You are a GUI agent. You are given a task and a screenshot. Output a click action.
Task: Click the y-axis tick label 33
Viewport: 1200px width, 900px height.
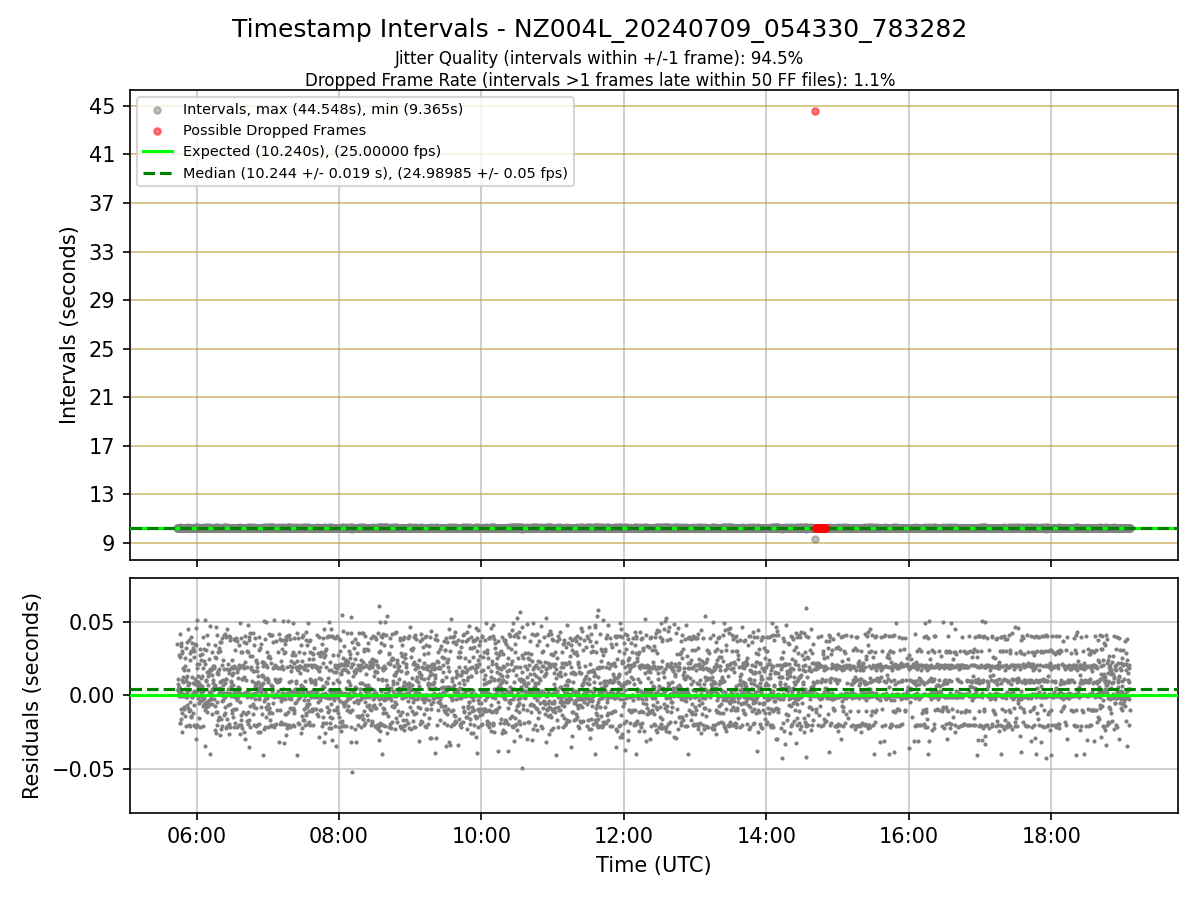(104, 252)
